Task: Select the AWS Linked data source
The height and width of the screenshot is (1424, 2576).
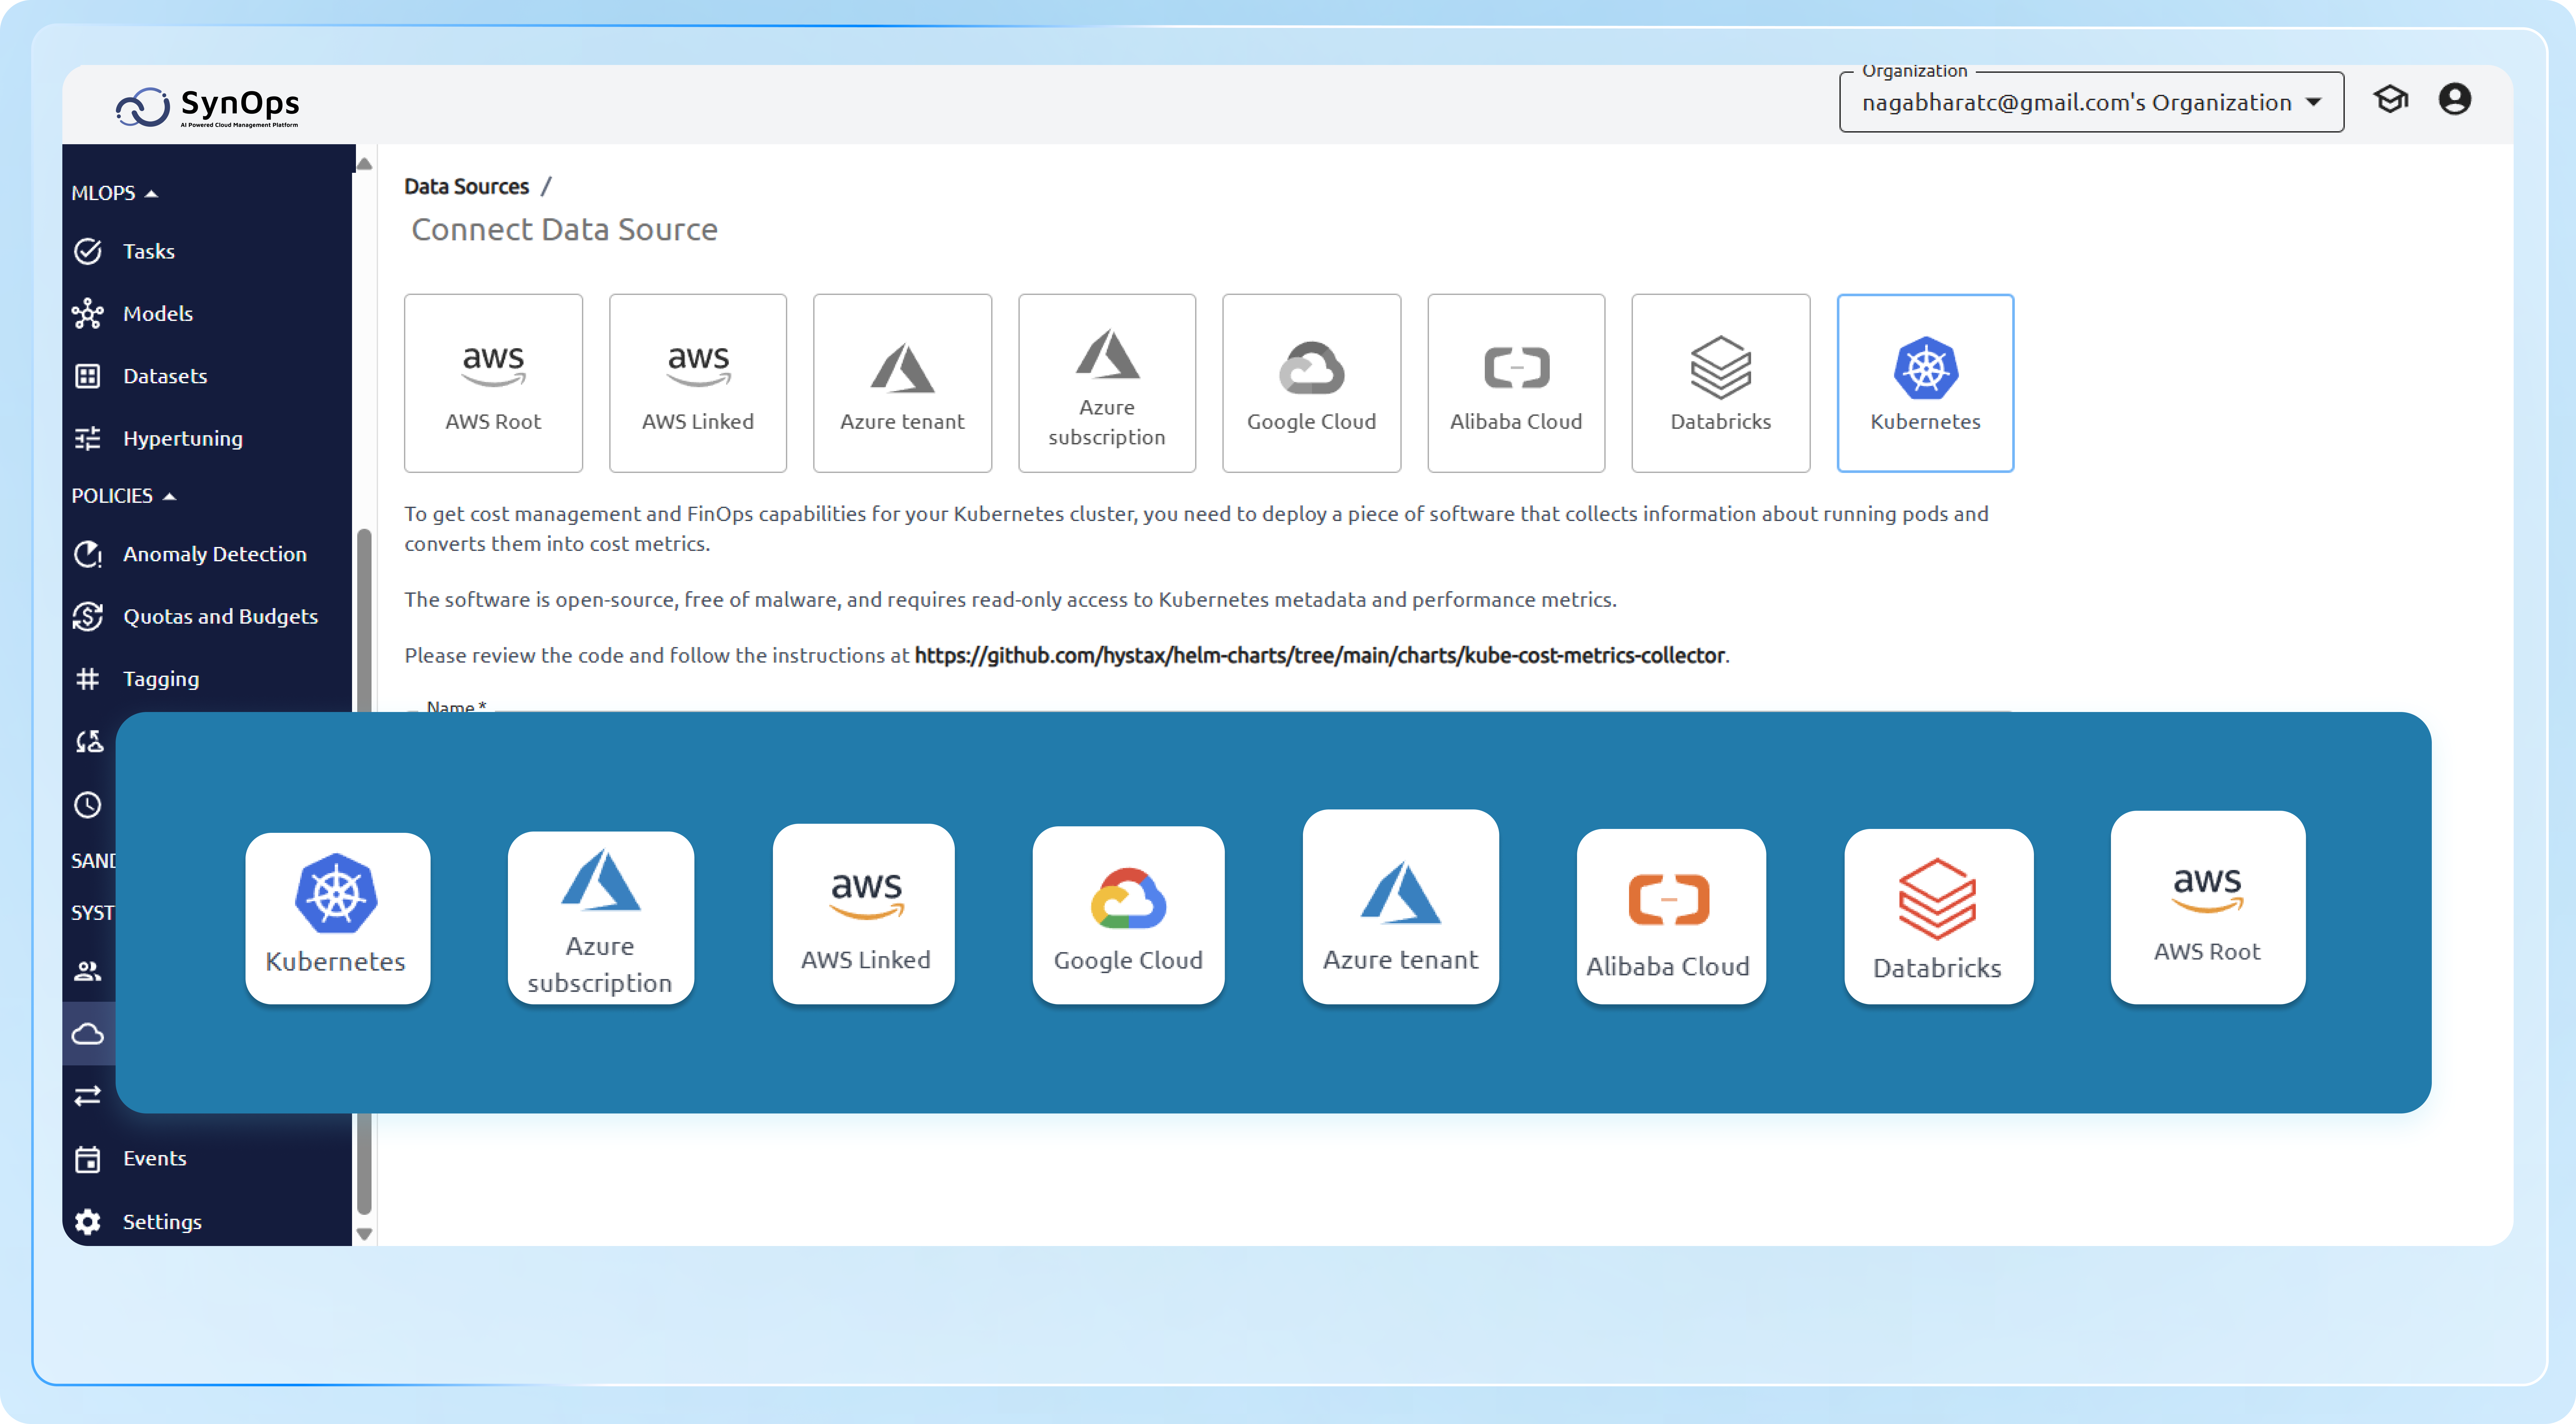Action: (x=697, y=383)
